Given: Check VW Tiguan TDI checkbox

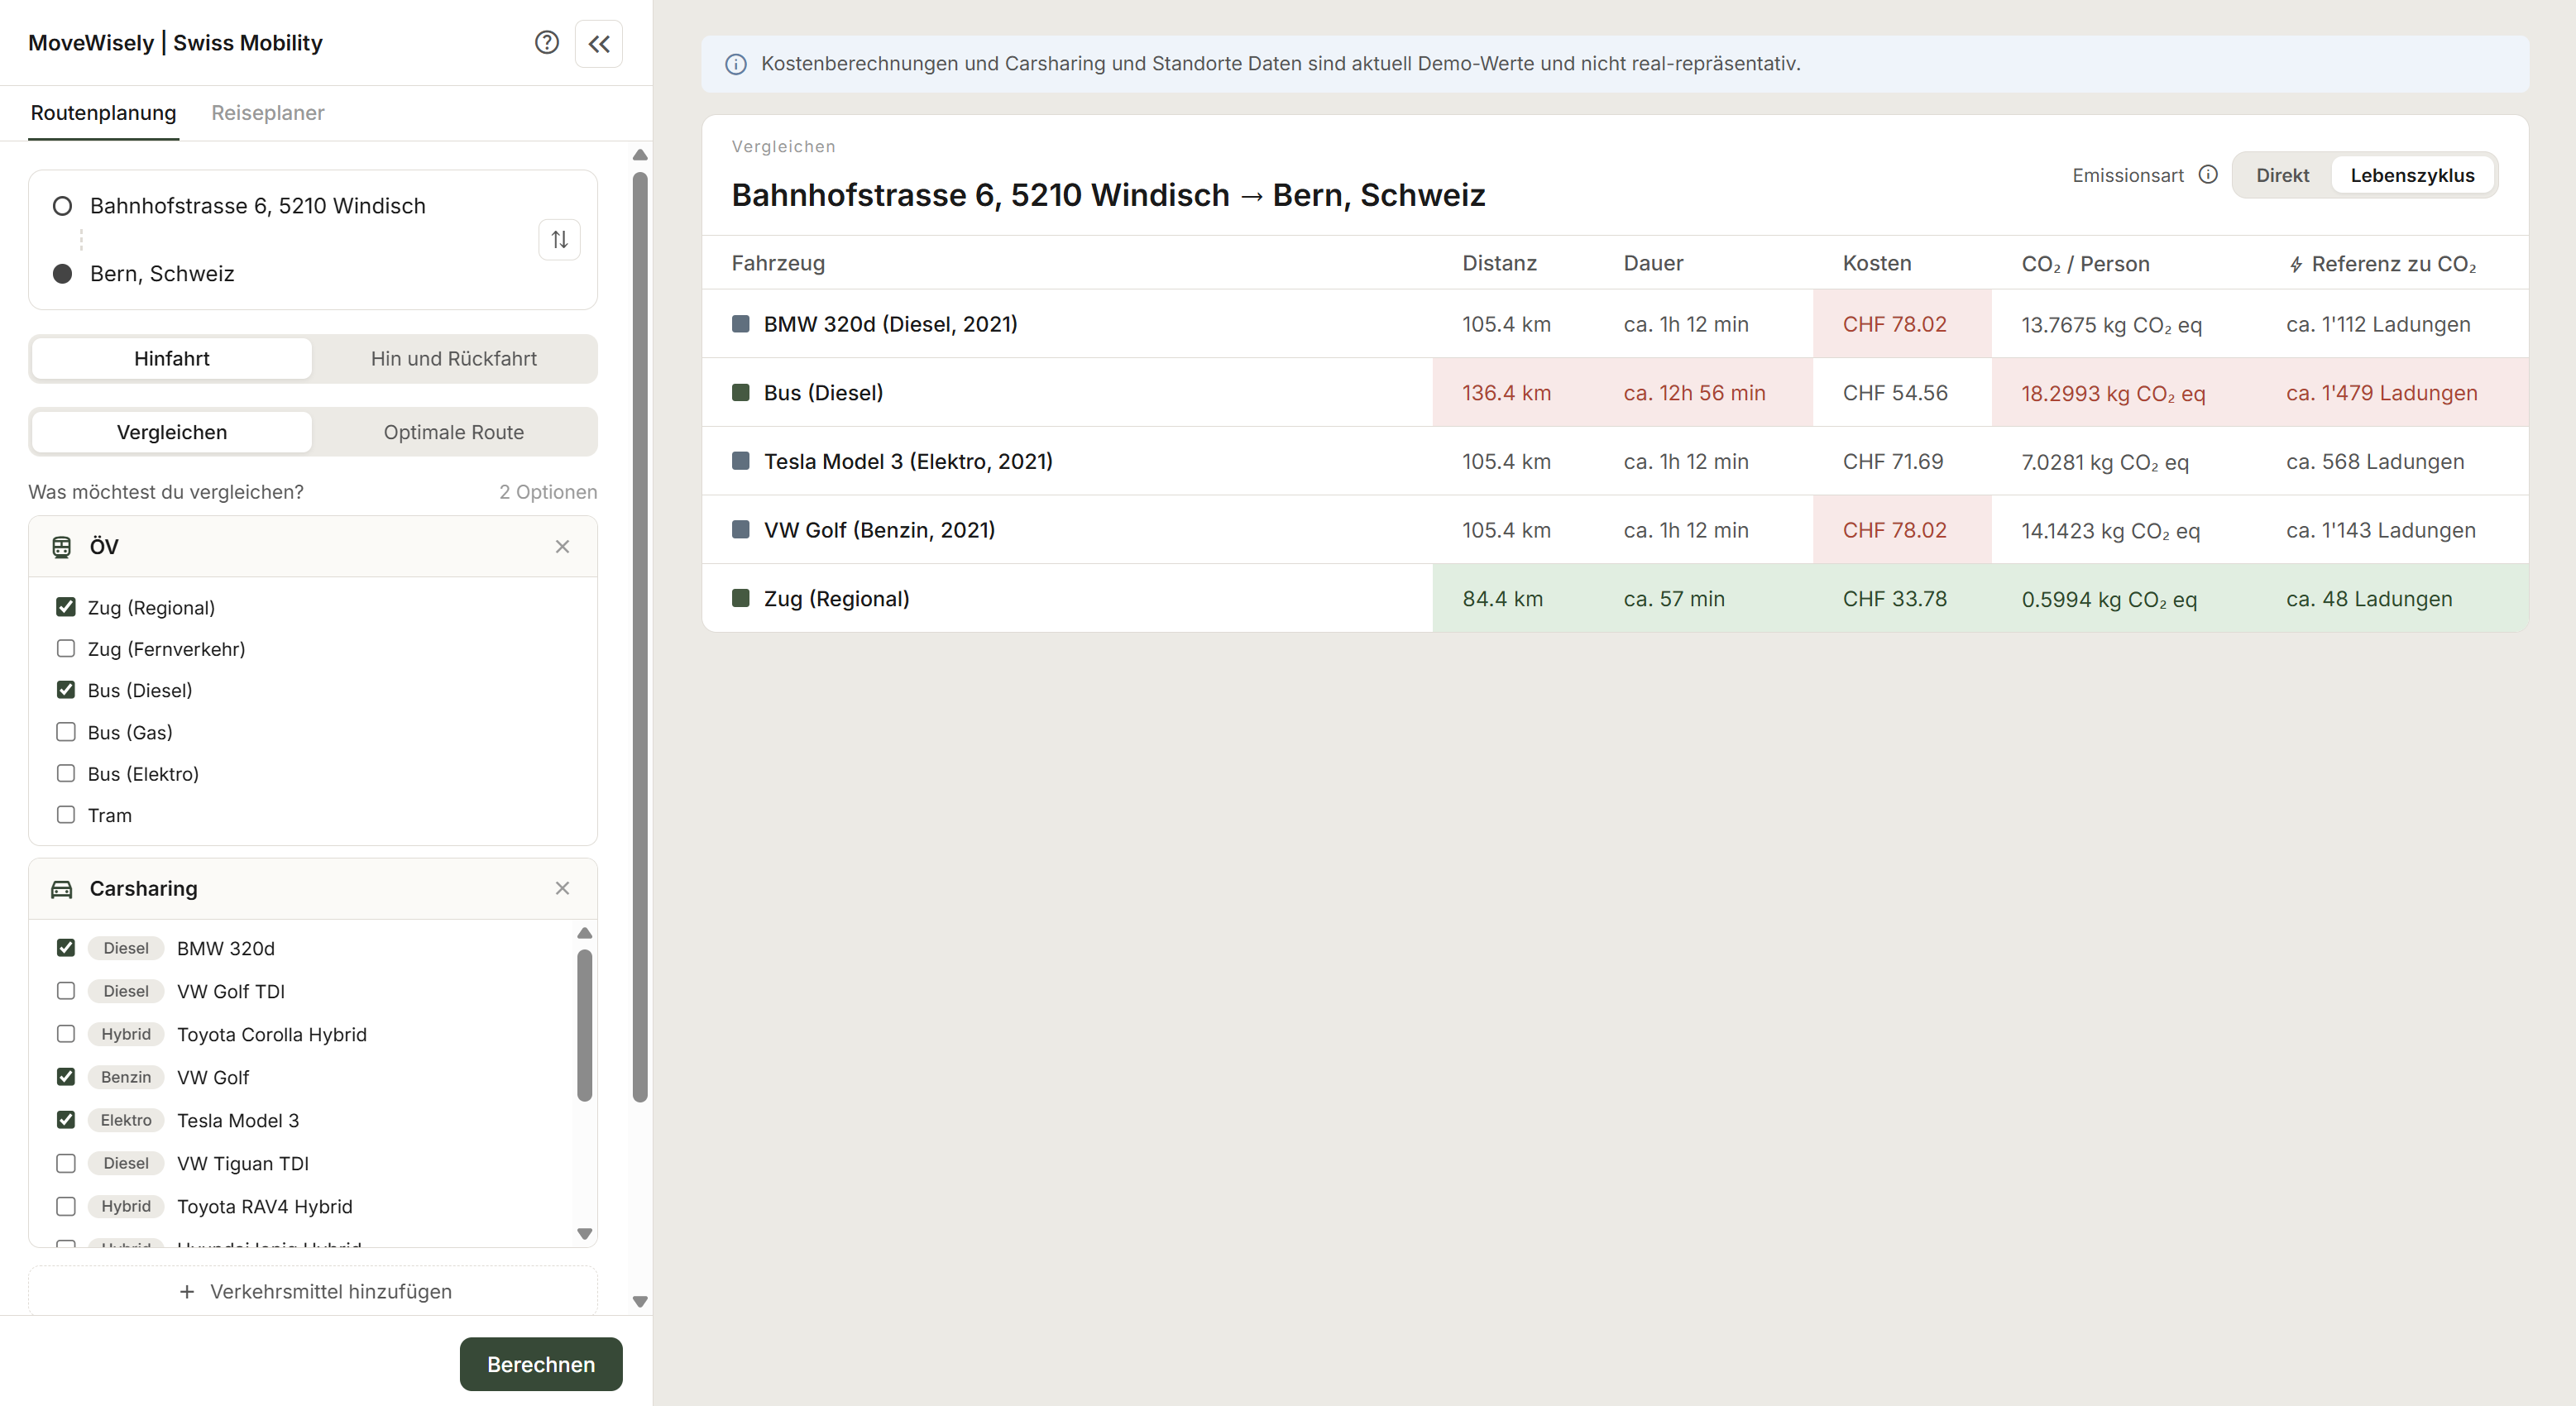Looking at the screenshot, I should tap(66, 1163).
